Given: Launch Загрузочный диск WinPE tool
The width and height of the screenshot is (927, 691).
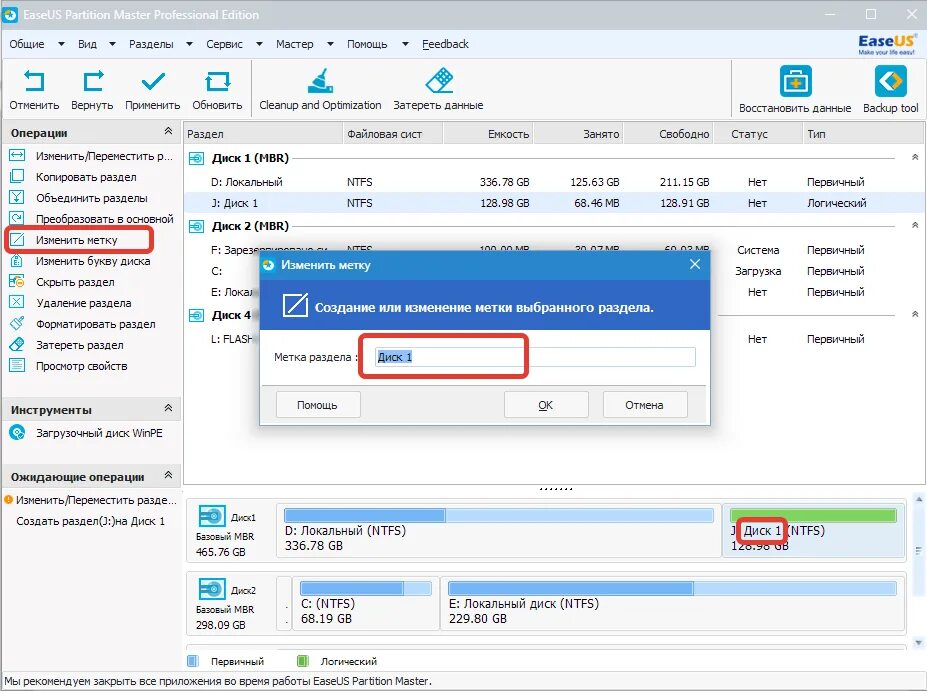Looking at the screenshot, I should [86, 433].
